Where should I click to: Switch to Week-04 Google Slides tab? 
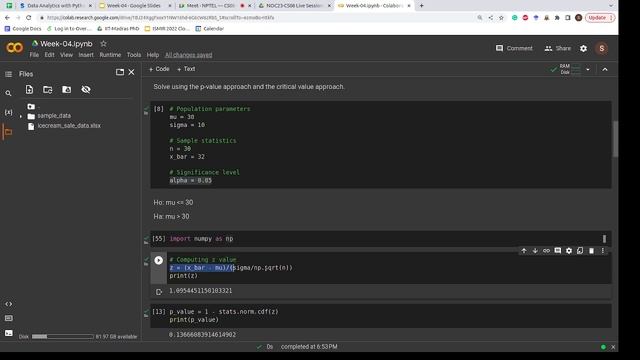click(x=136, y=6)
